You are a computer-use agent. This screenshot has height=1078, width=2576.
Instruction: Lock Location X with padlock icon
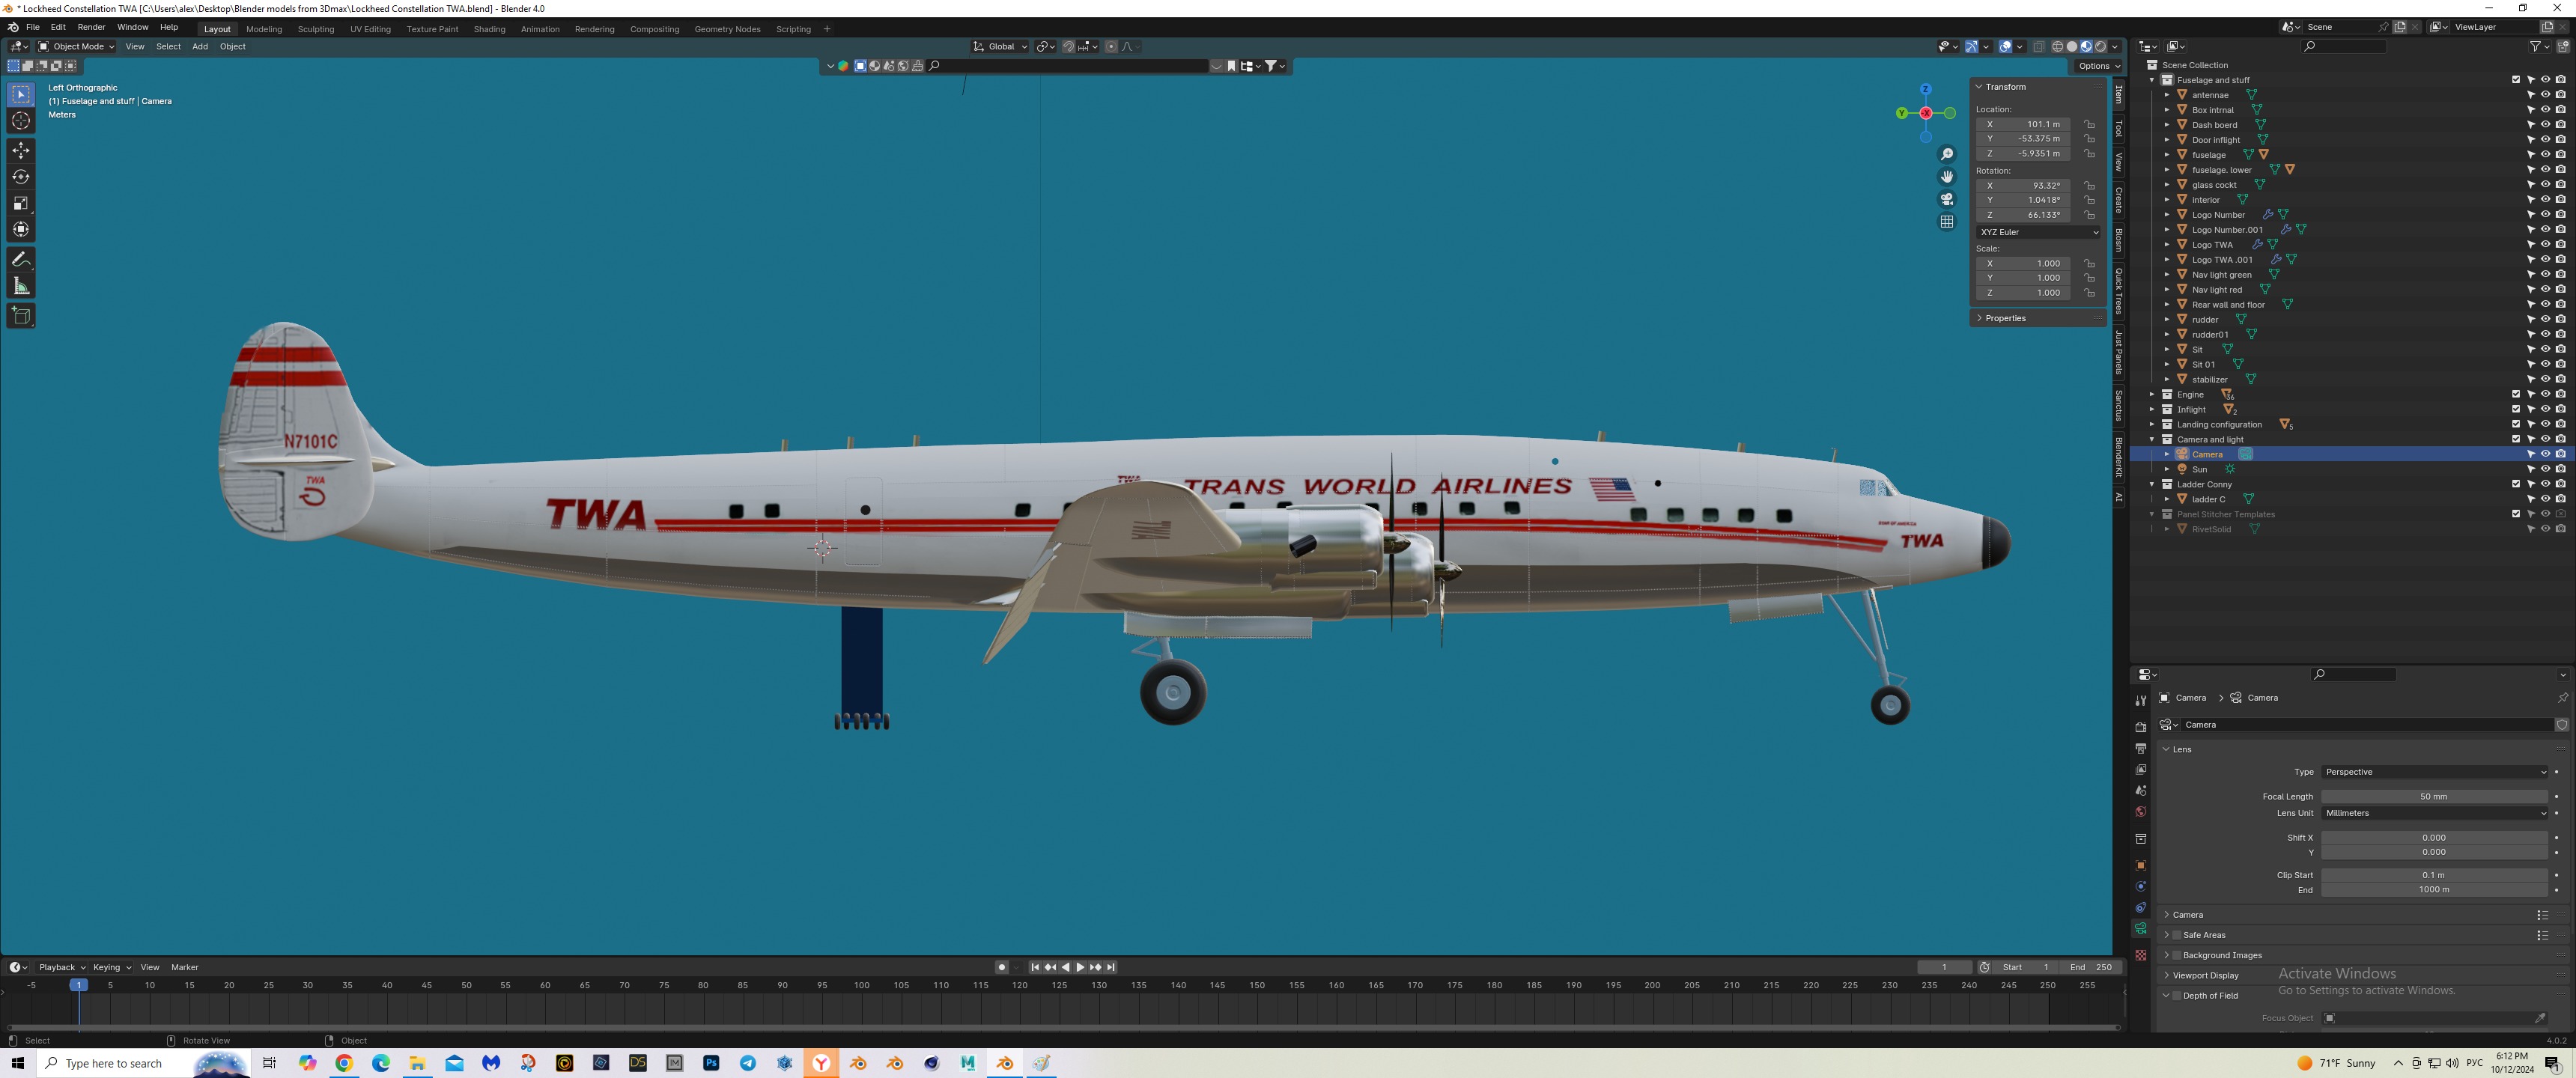2089,124
